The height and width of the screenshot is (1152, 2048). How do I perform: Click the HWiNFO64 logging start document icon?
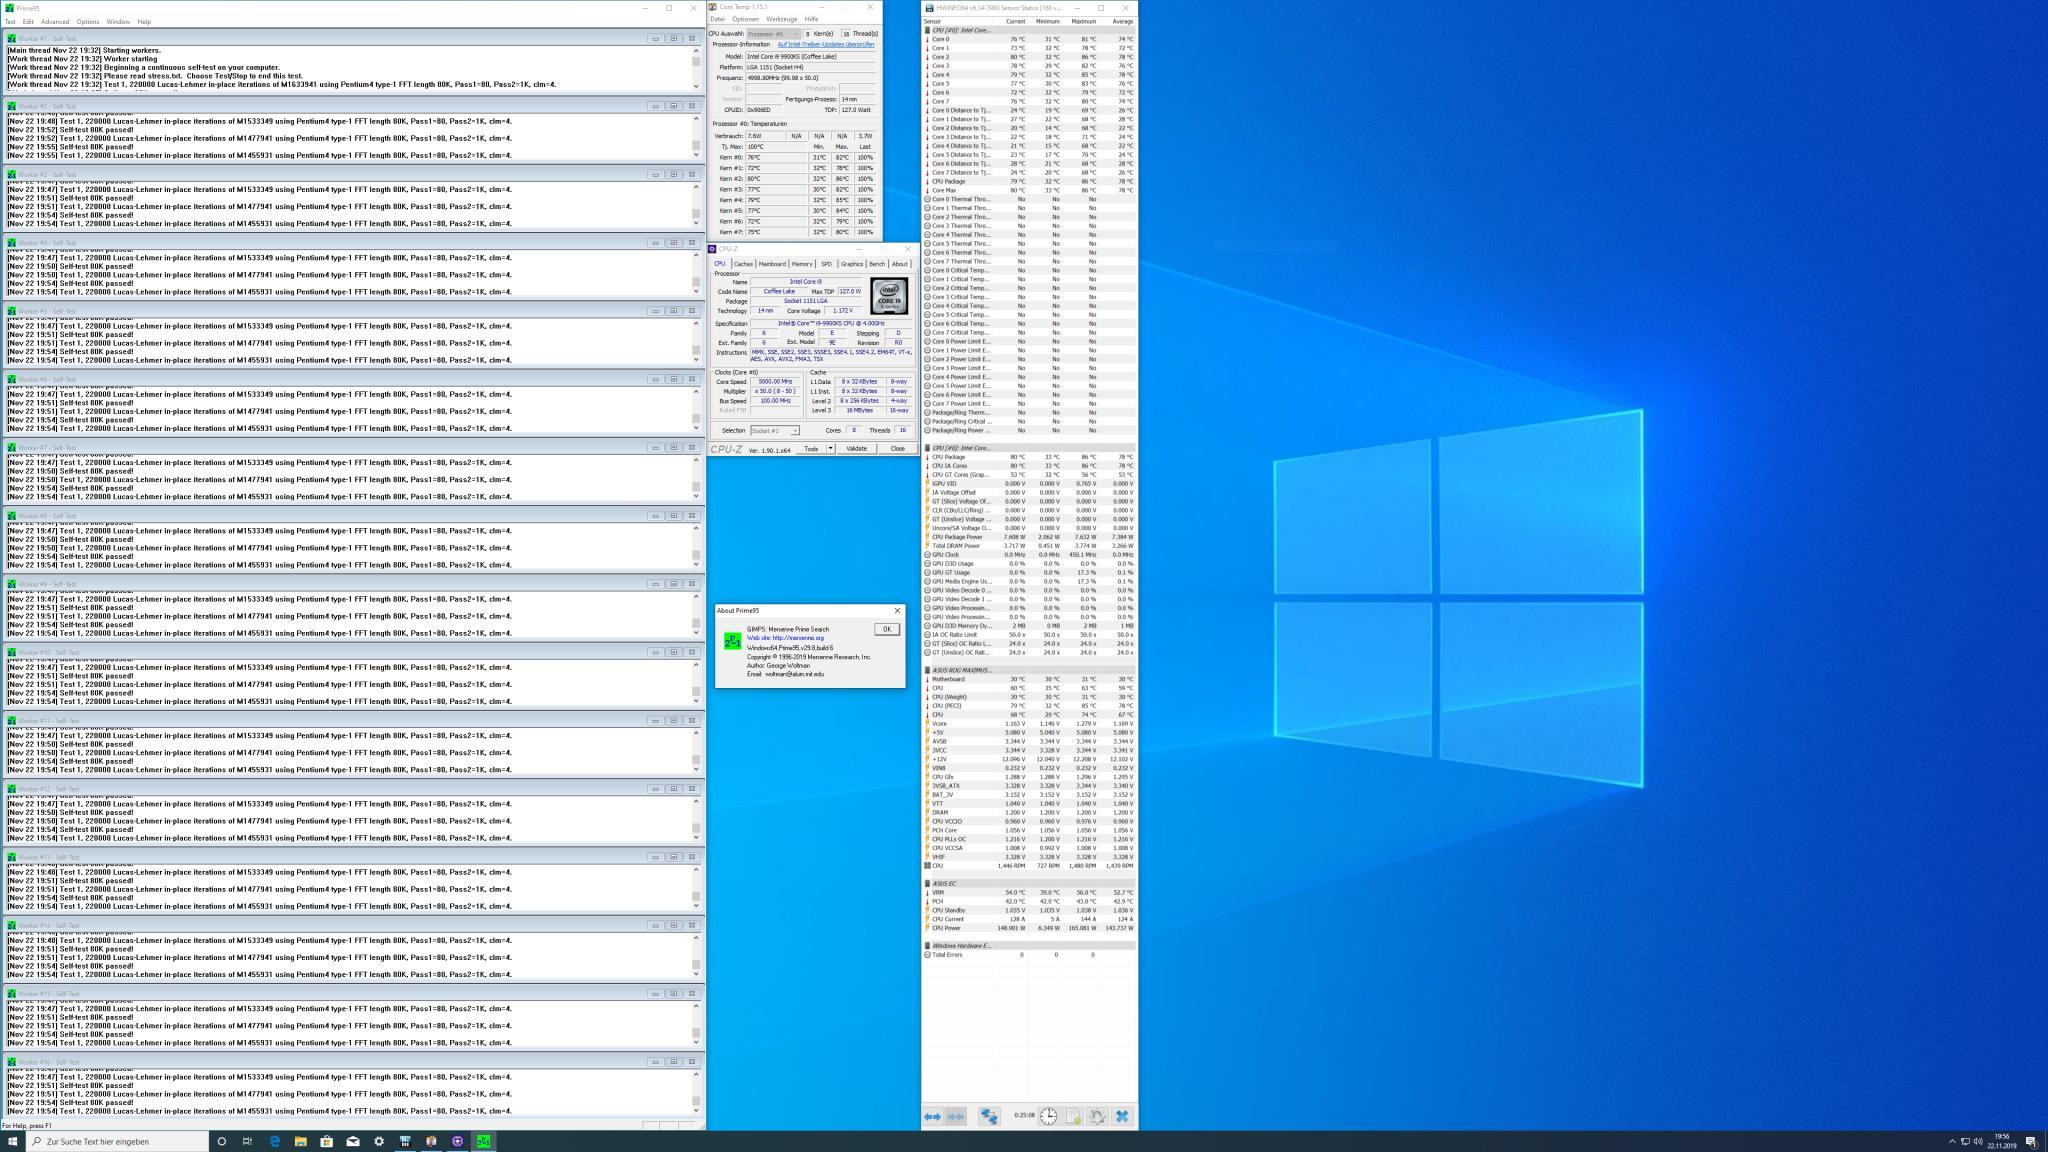coord(1073,1116)
